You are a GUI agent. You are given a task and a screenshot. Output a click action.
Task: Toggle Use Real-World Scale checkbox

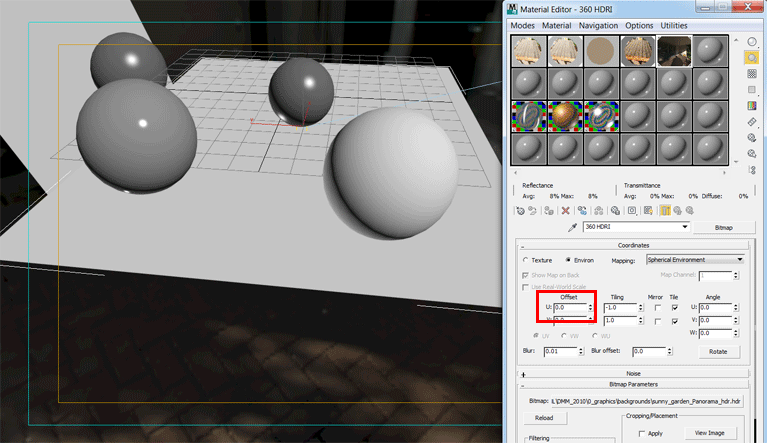click(525, 287)
